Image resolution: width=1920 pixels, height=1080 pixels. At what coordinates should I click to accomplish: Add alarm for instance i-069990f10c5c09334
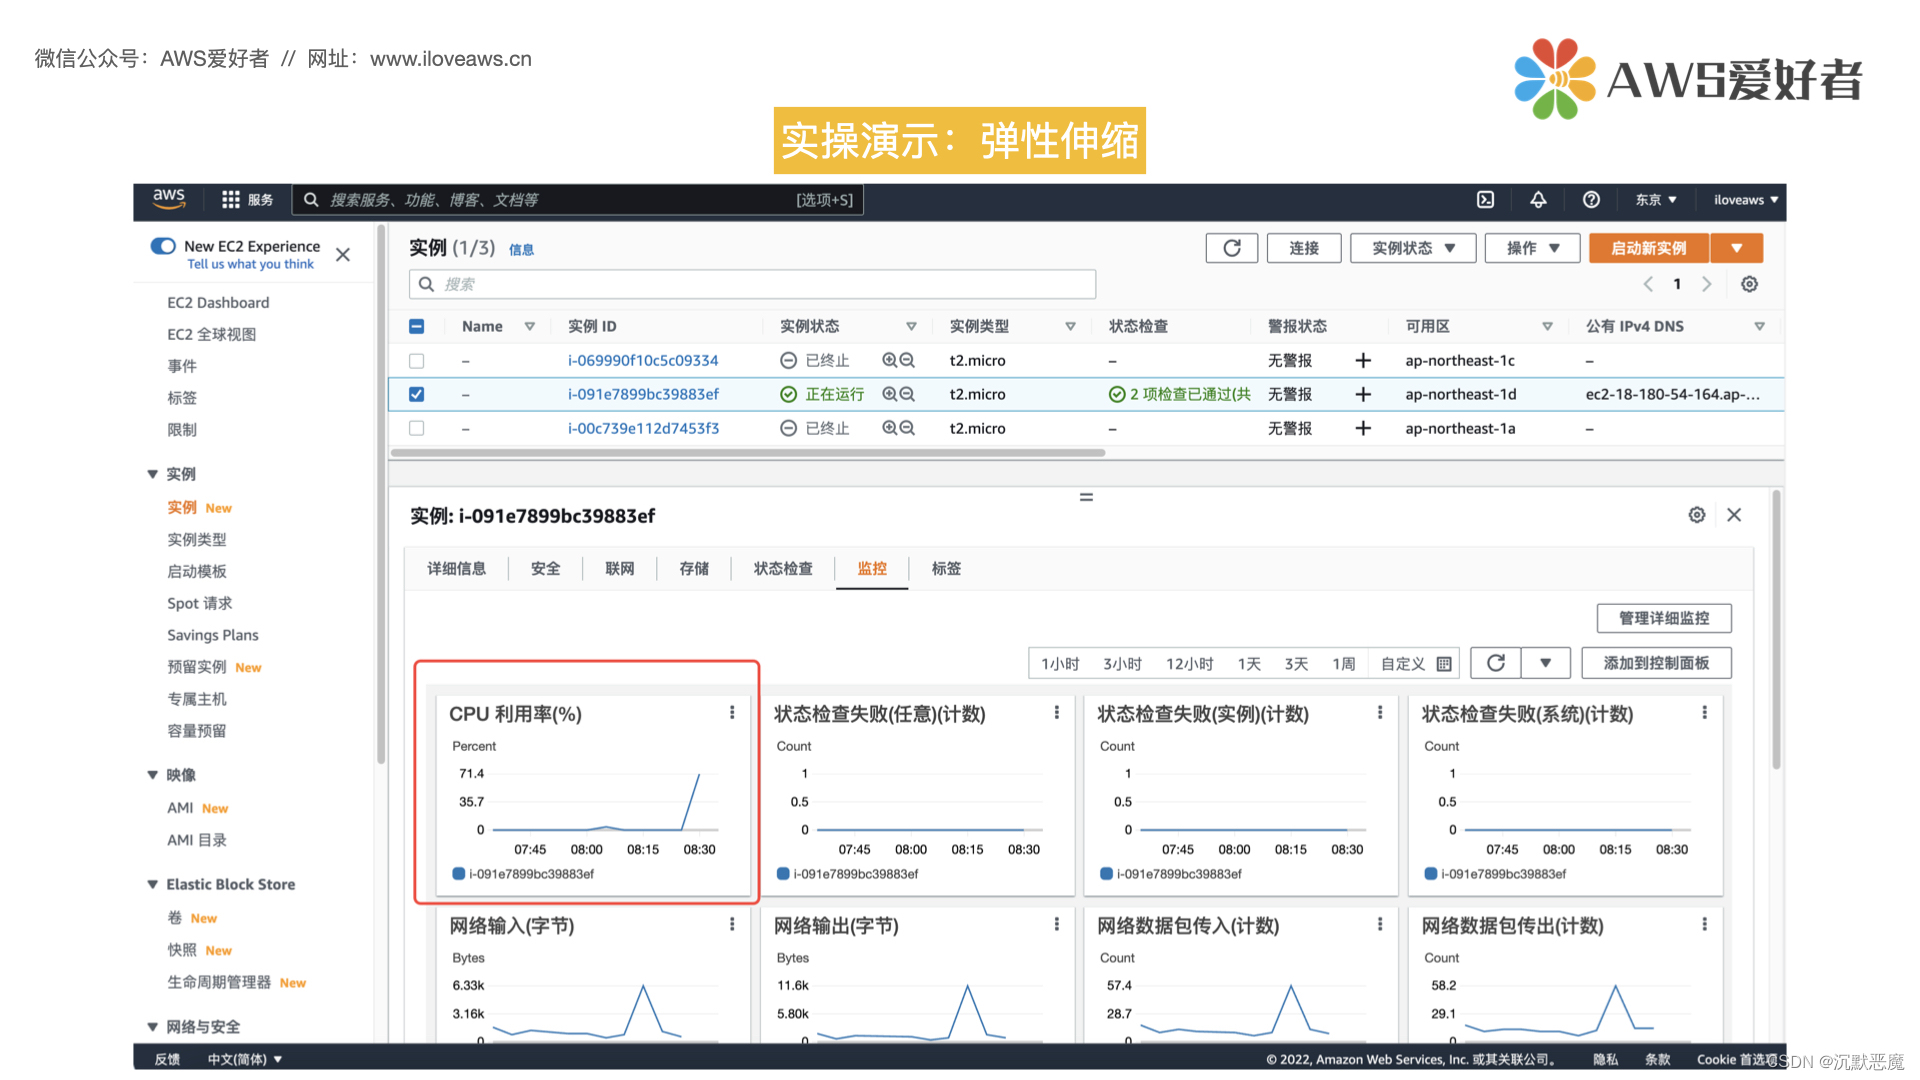pyautogui.click(x=1362, y=360)
